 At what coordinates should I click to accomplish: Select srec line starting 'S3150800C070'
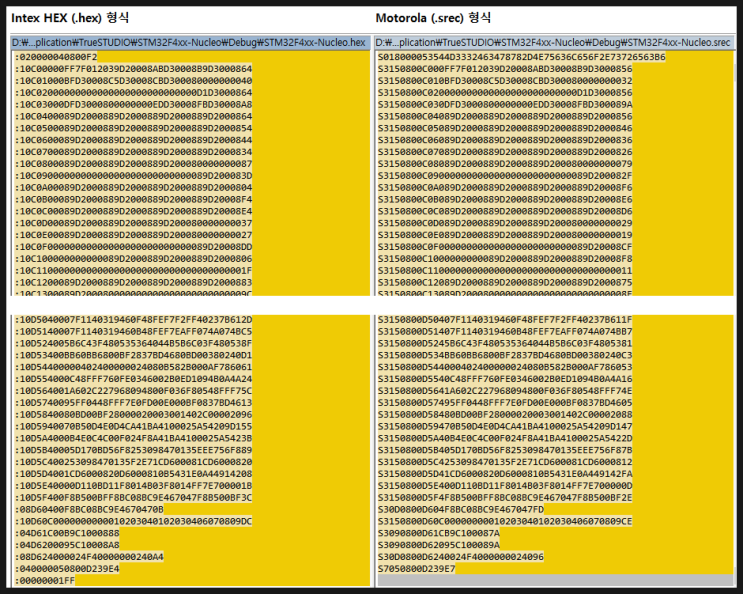tap(505, 152)
